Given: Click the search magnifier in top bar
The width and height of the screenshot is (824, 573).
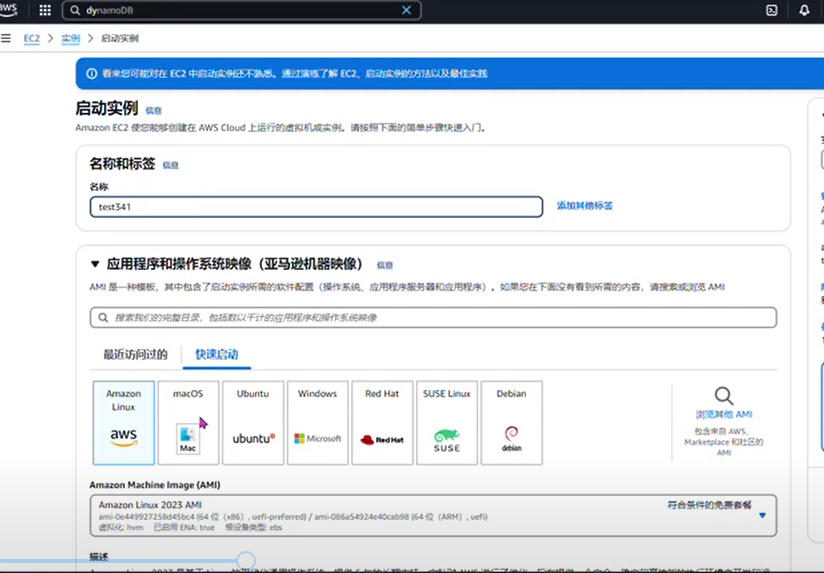Looking at the screenshot, I should tap(75, 10).
